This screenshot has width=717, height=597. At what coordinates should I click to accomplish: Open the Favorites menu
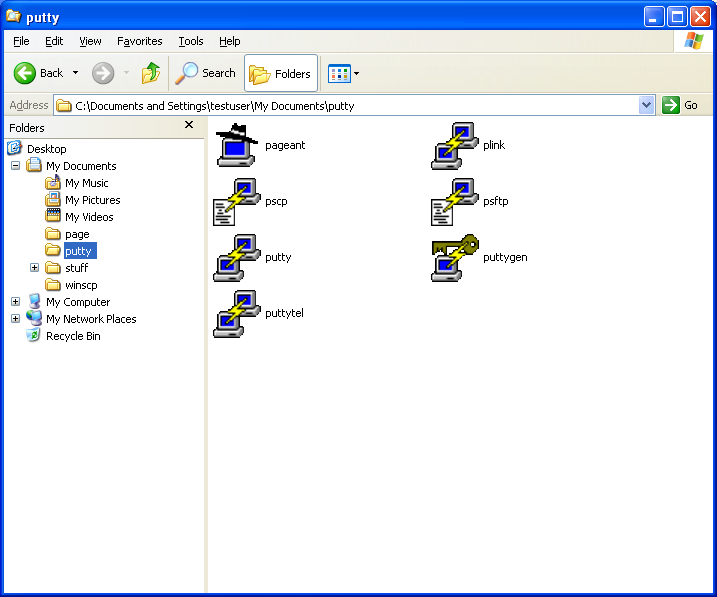(x=139, y=41)
